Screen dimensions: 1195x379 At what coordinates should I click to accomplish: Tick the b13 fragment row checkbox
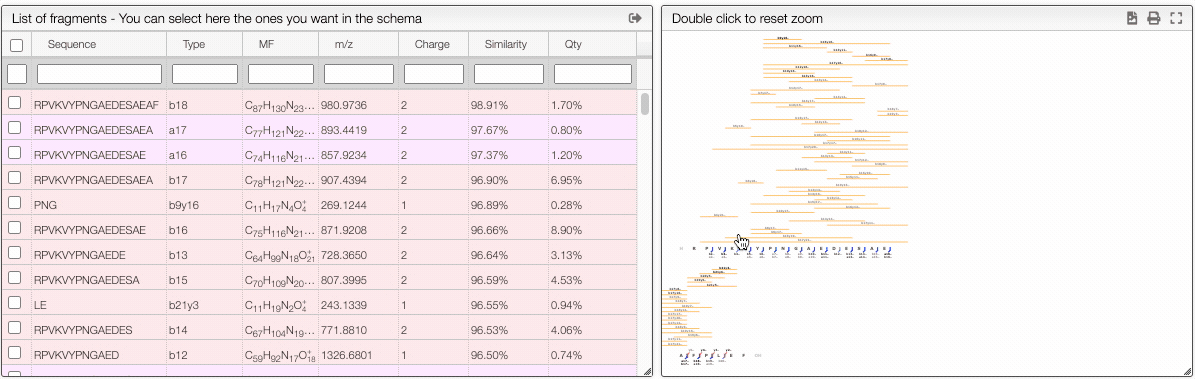click(x=14, y=252)
